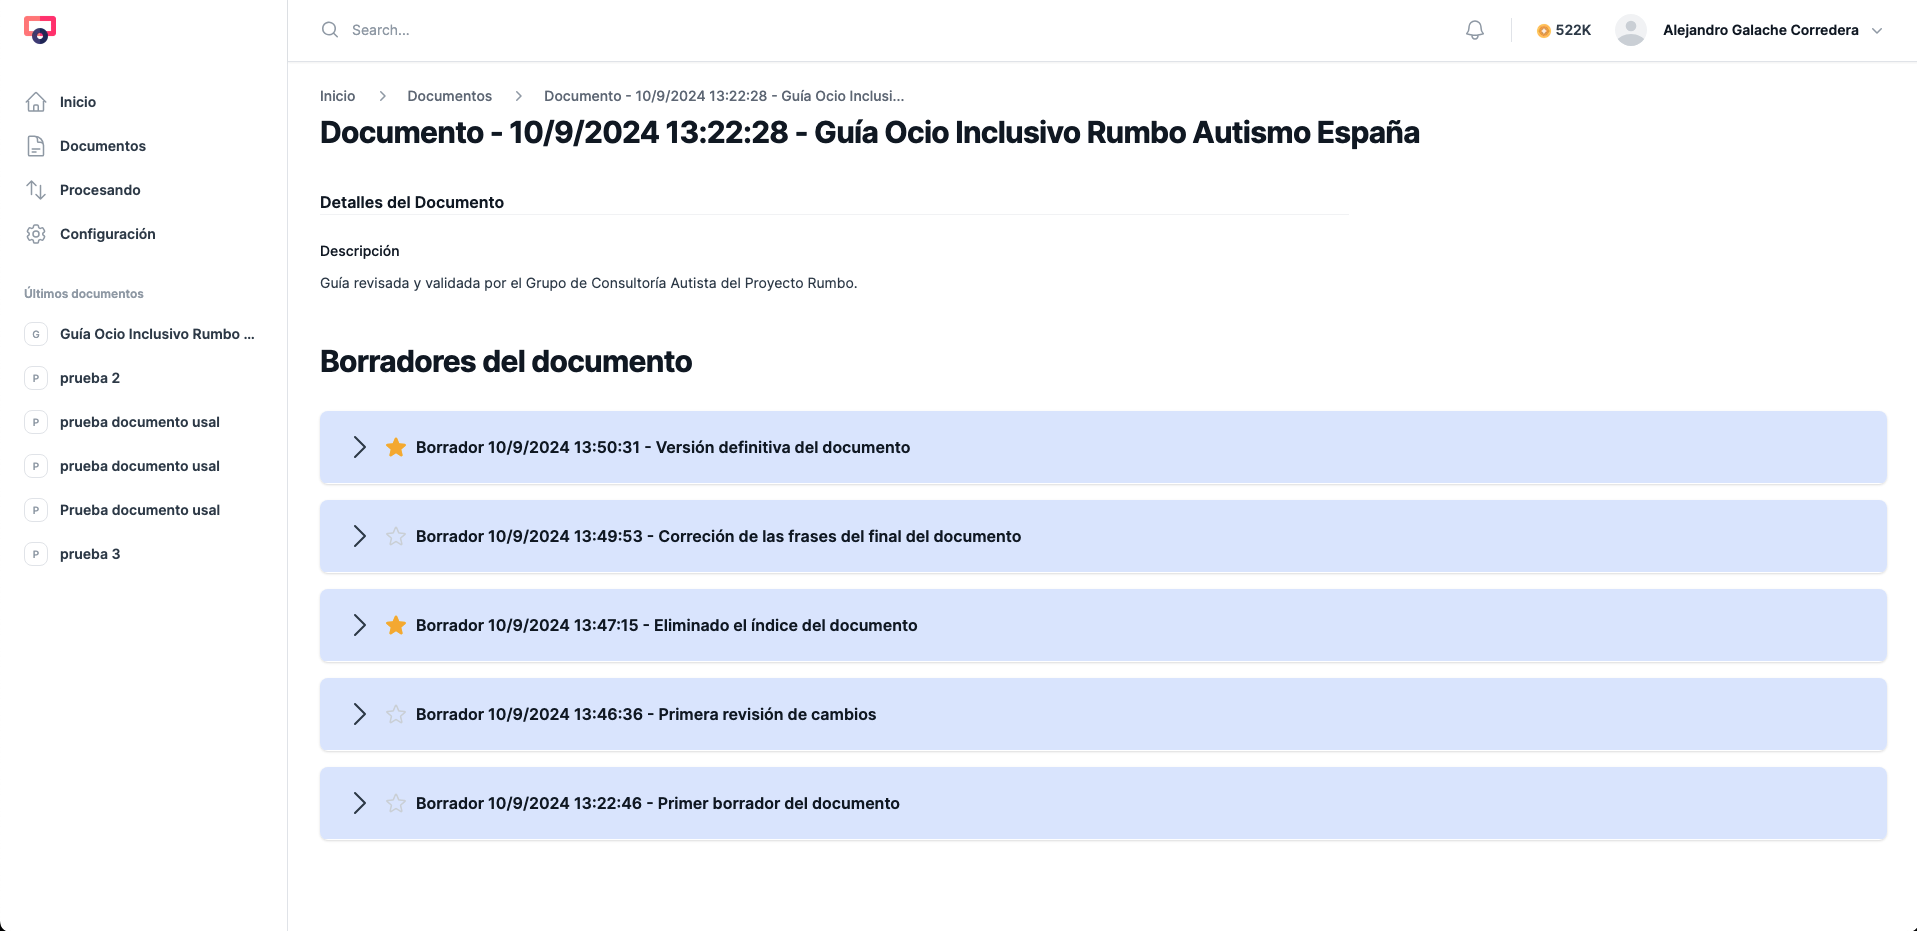1917x931 pixels.
Task: Expand the Correción de las frases draft
Action: point(360,536)
